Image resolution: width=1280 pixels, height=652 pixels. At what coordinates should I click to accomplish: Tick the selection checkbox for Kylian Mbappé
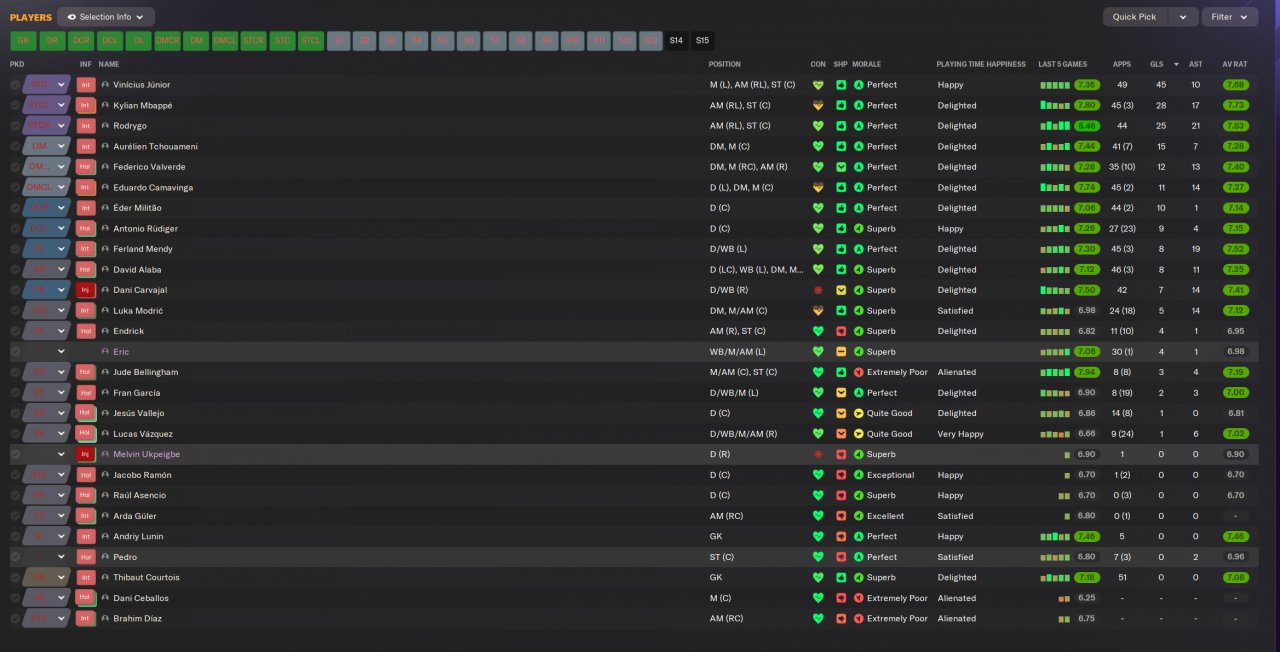click(x=15, y=105)
